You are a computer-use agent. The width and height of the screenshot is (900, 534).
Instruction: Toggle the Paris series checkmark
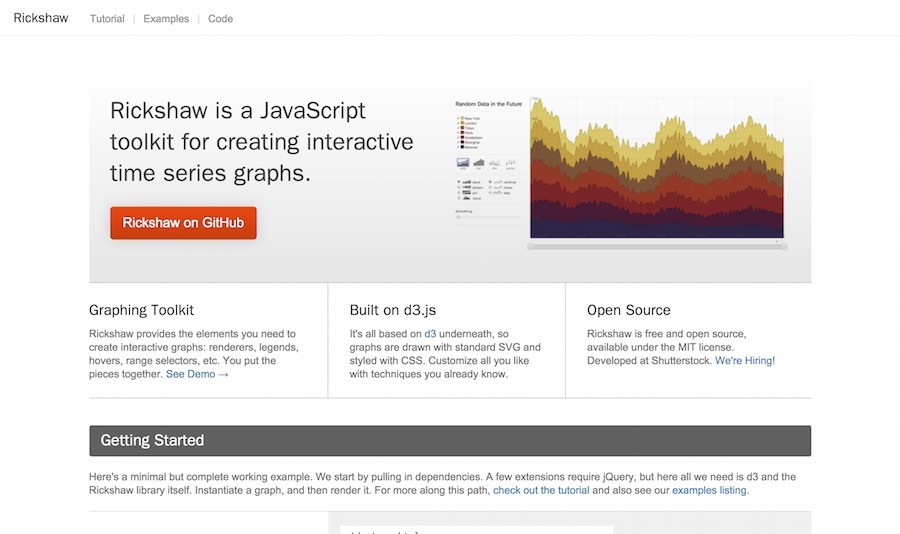pyautogui.click(x=458, y=133)
